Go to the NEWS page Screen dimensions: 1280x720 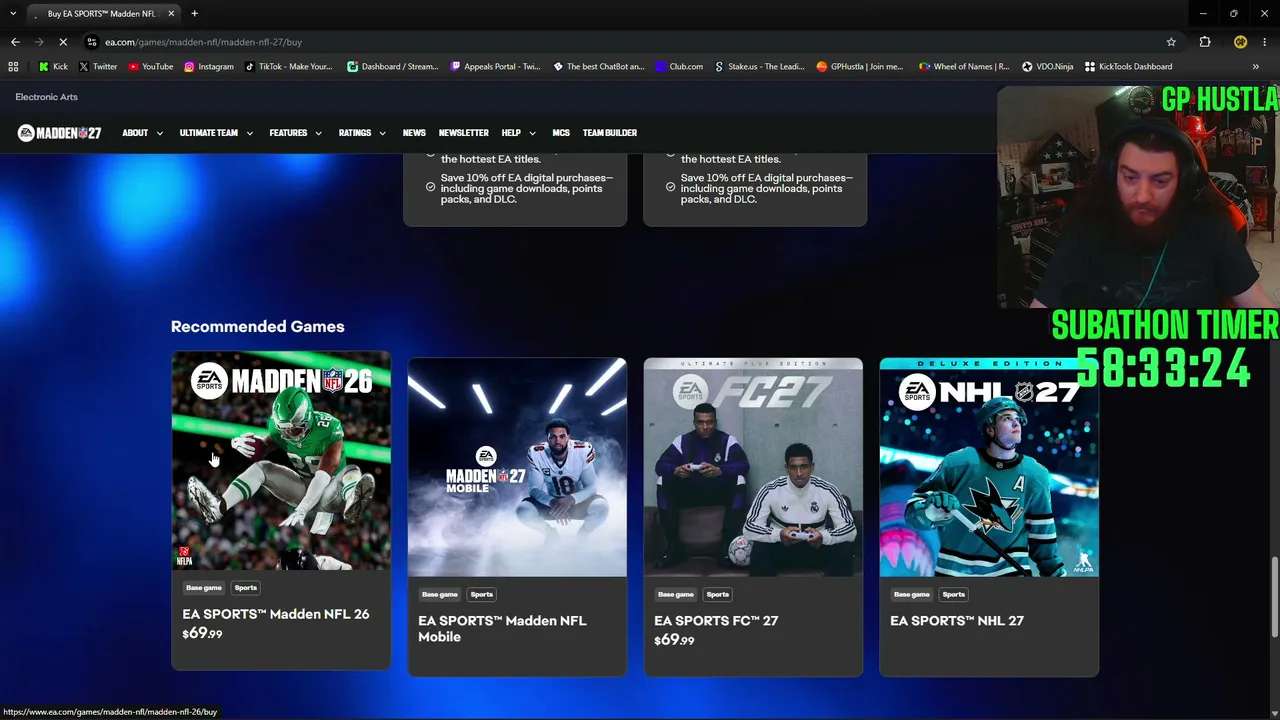pos(414,133)
